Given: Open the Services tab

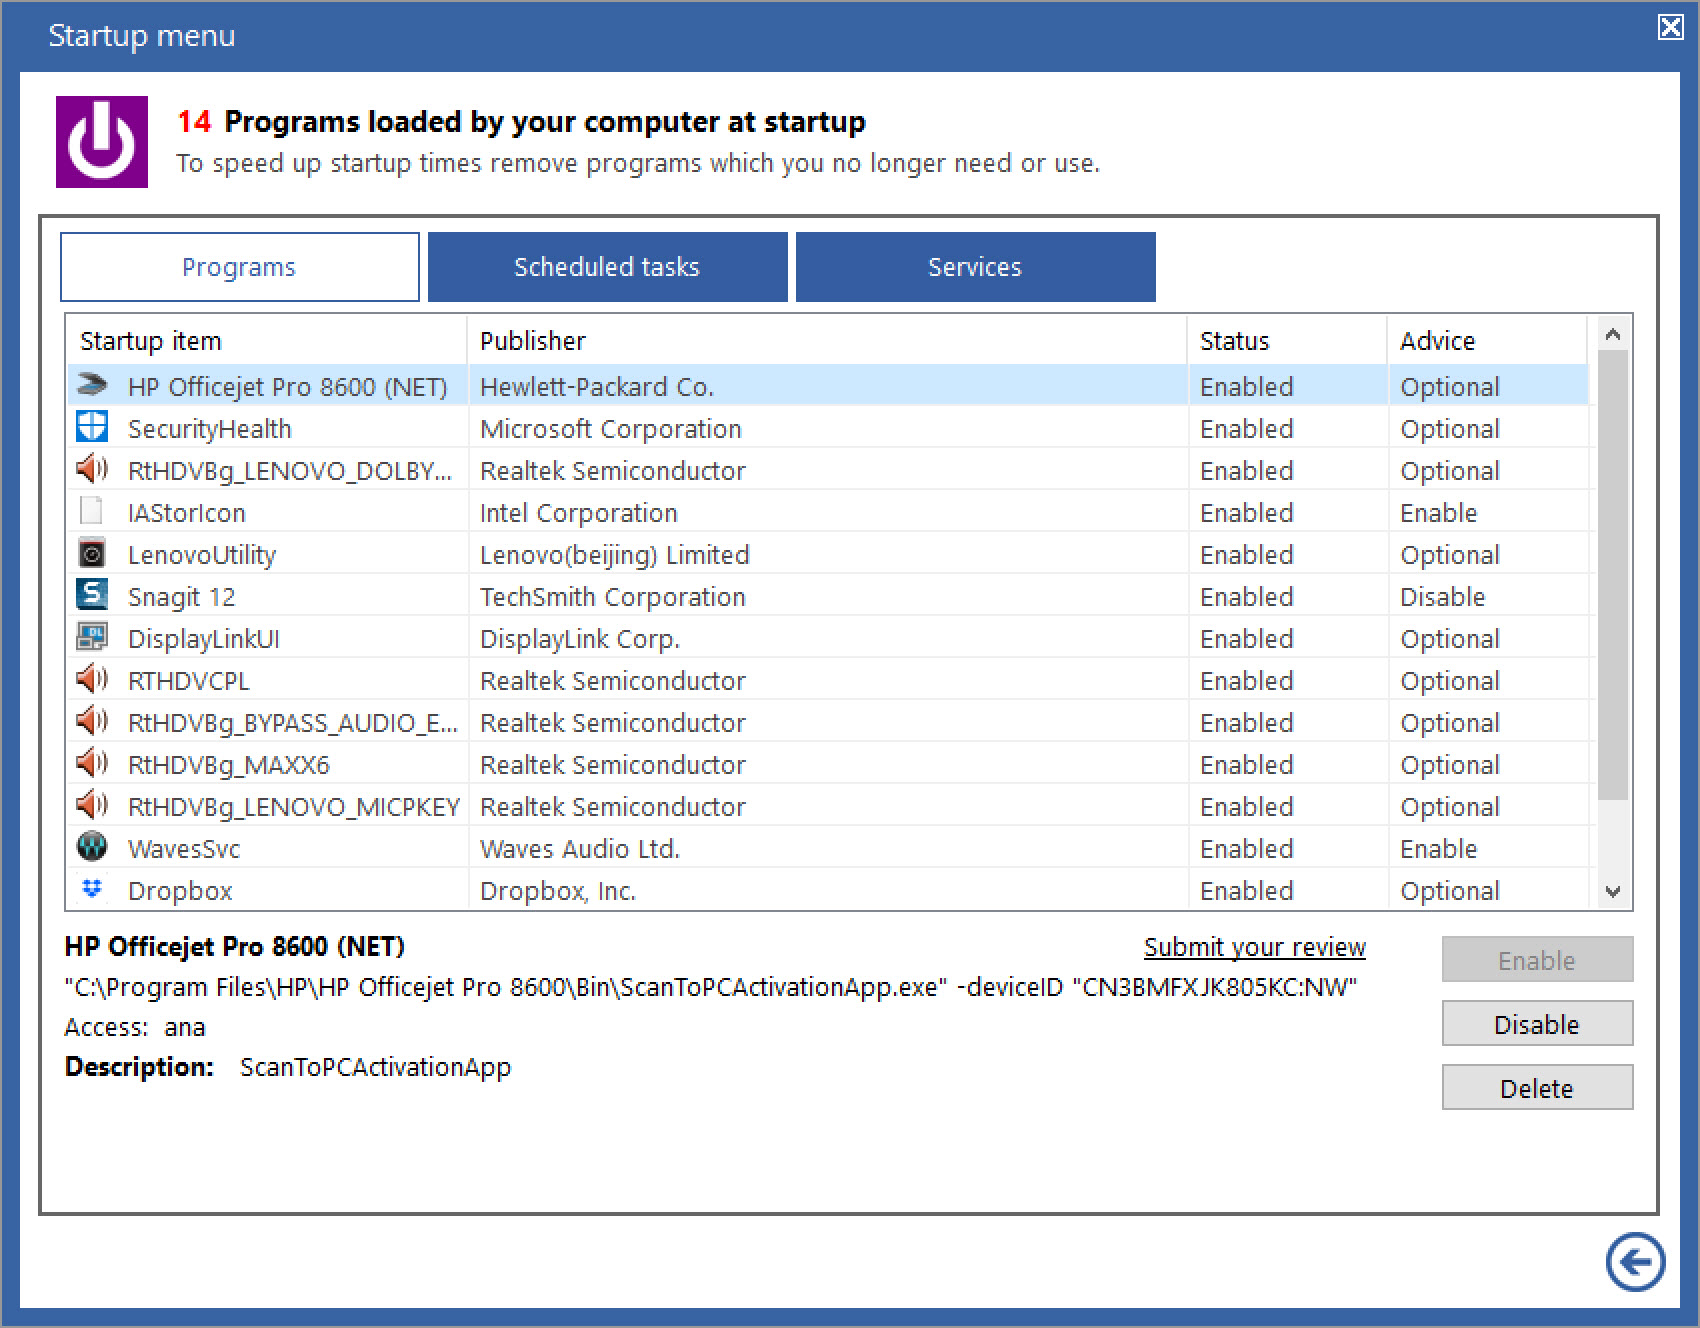Looking at the screenshot, I should (x=975, y=267).
